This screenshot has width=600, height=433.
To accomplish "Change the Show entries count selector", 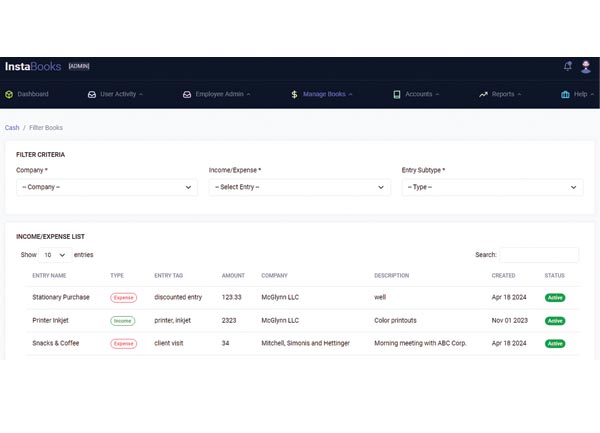I will click(54, 255).
